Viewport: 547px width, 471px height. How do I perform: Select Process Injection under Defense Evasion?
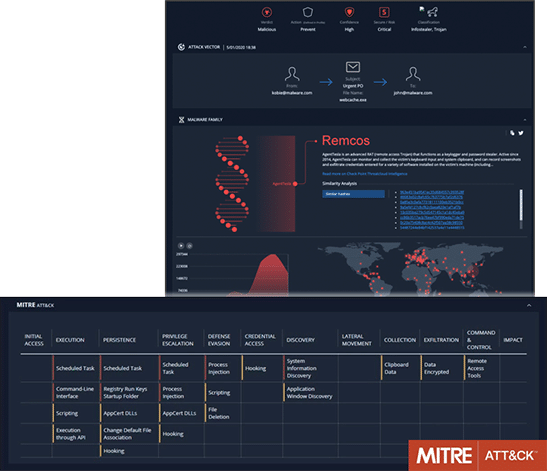point(219,368)
